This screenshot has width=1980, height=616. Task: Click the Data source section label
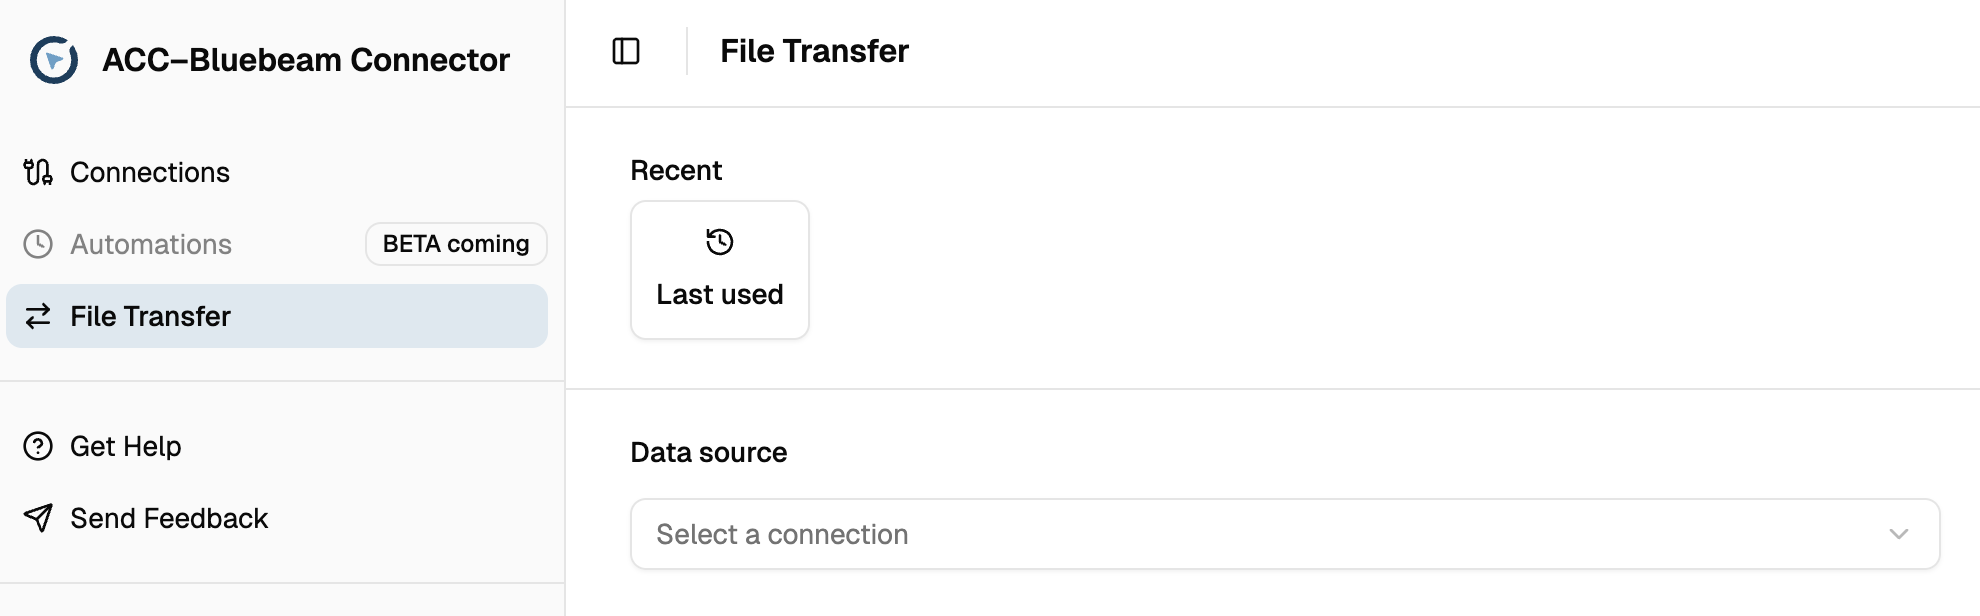click(708, 452)
